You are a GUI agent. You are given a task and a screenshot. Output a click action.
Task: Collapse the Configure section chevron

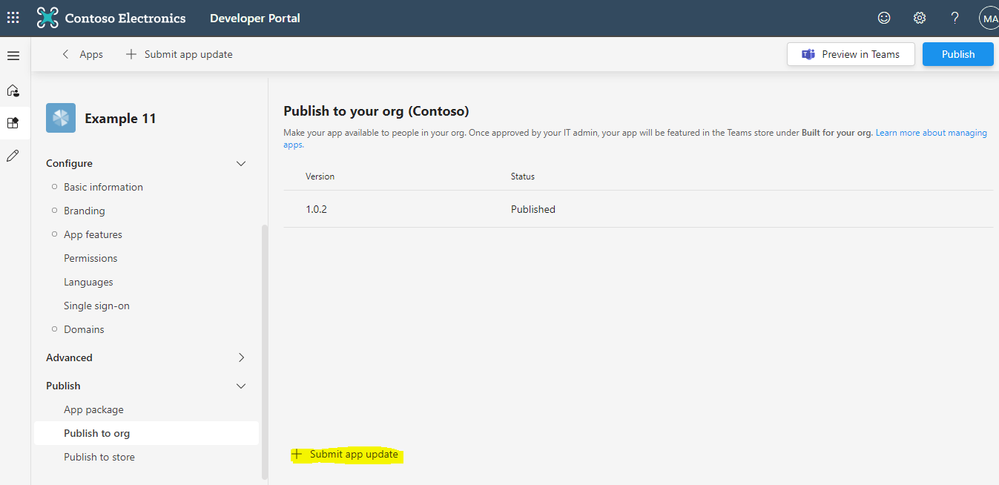point(240,163)
